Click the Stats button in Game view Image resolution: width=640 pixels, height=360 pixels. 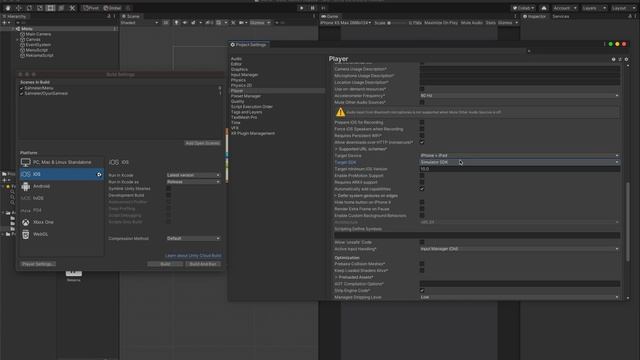pos(490,23)
